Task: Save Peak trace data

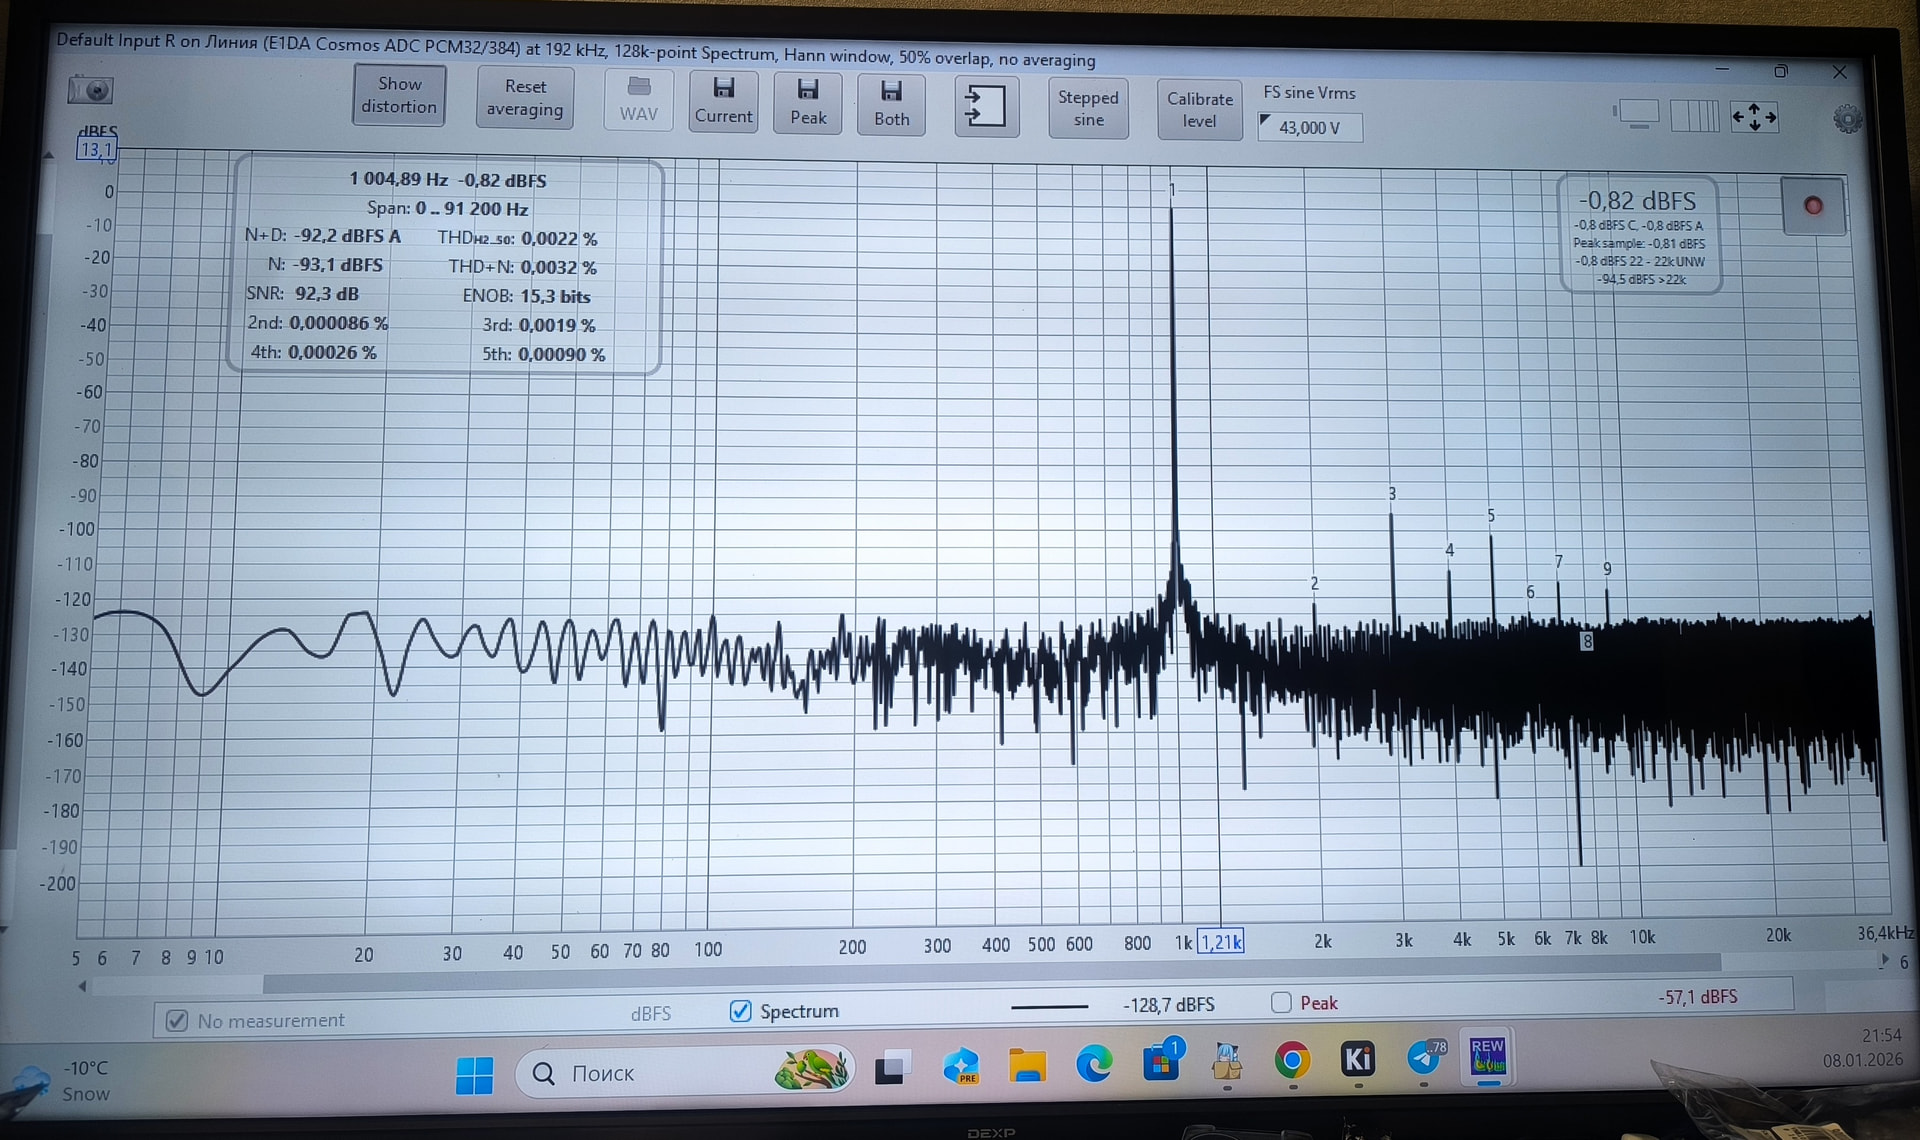Action: coord(808,103)
